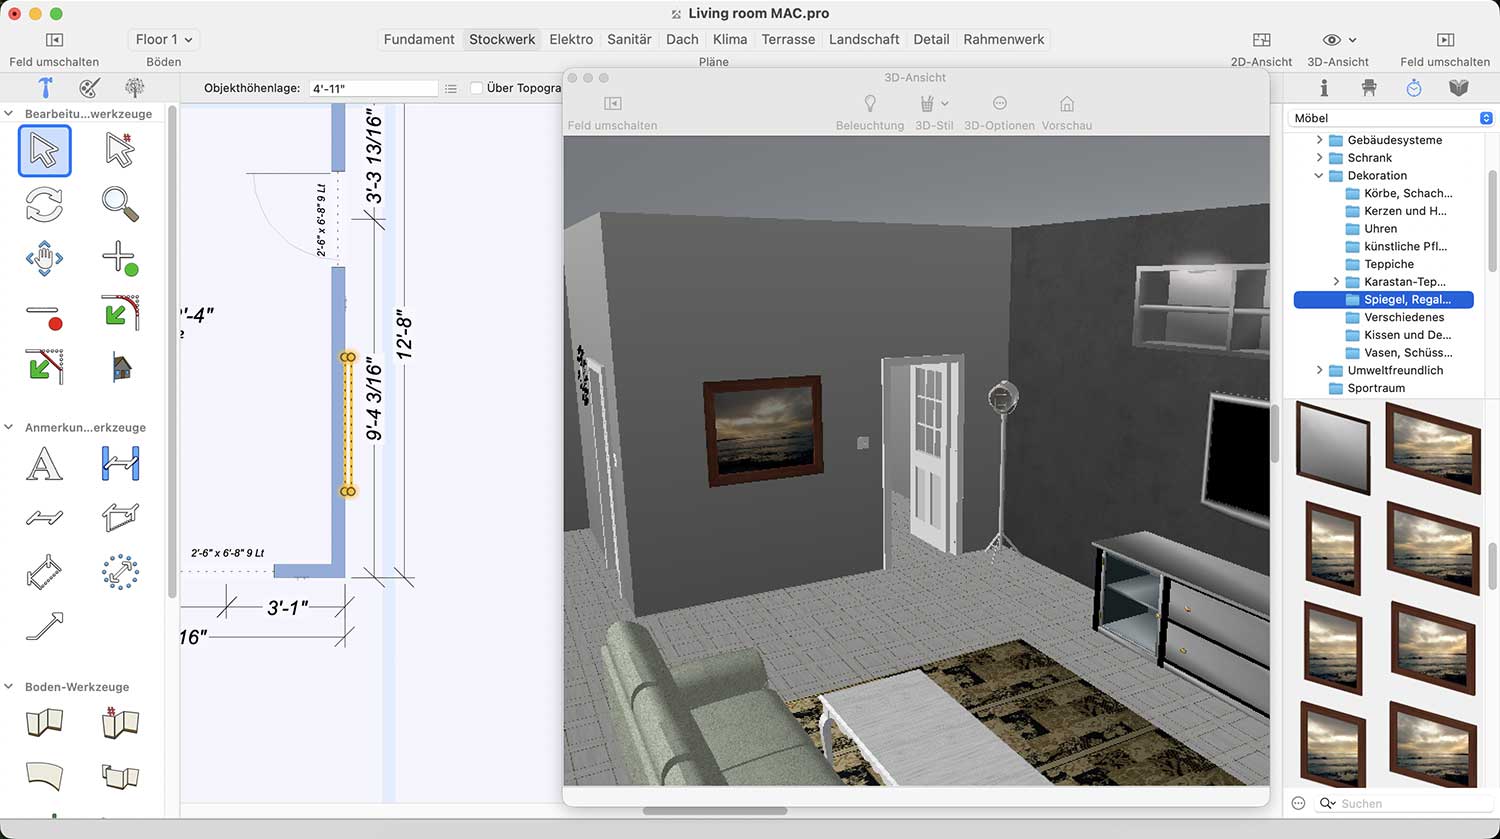Select the arrow selection tool
Screen dimensions: 1500x839
44,151
